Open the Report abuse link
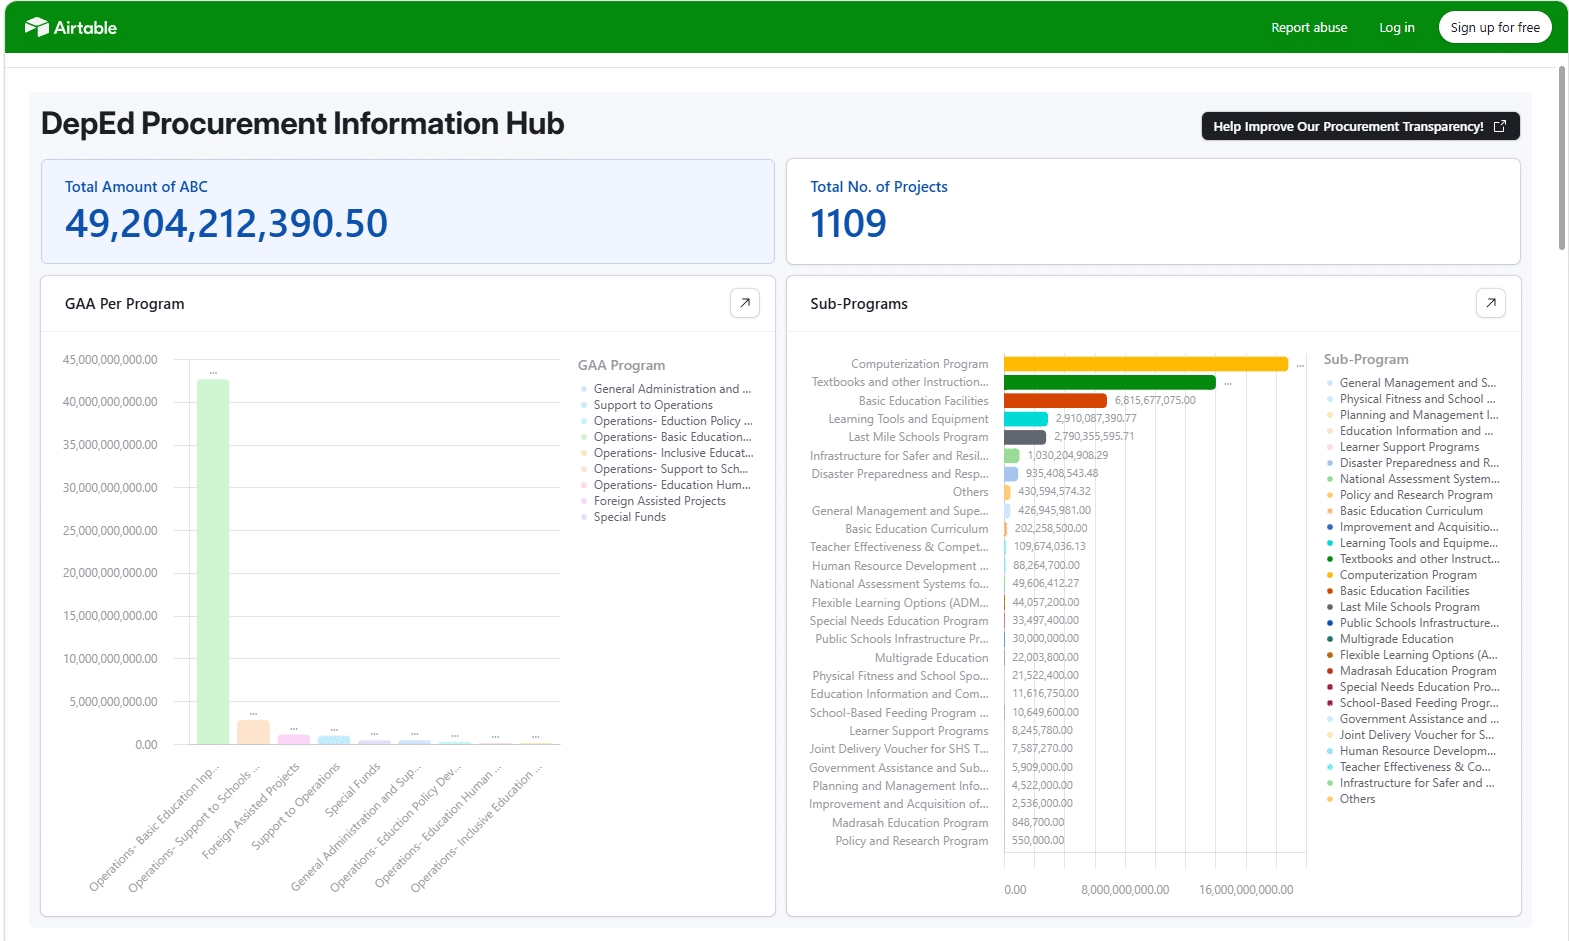The height and width of the screenshot is (941, 1569). [1309, 28]
